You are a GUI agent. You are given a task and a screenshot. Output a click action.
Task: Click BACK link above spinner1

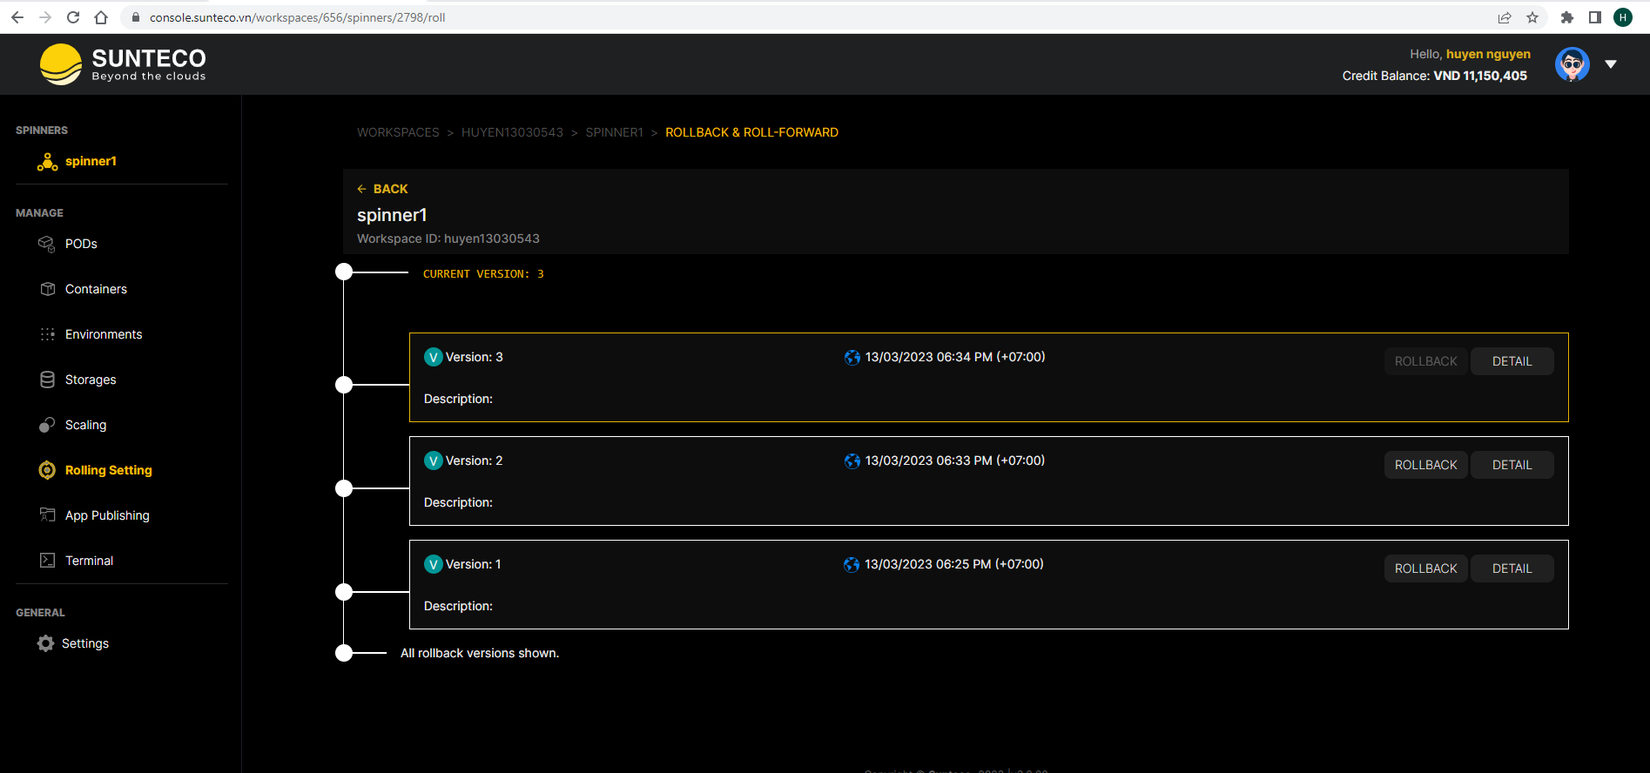pyautogui.click(x=382, y=189)
